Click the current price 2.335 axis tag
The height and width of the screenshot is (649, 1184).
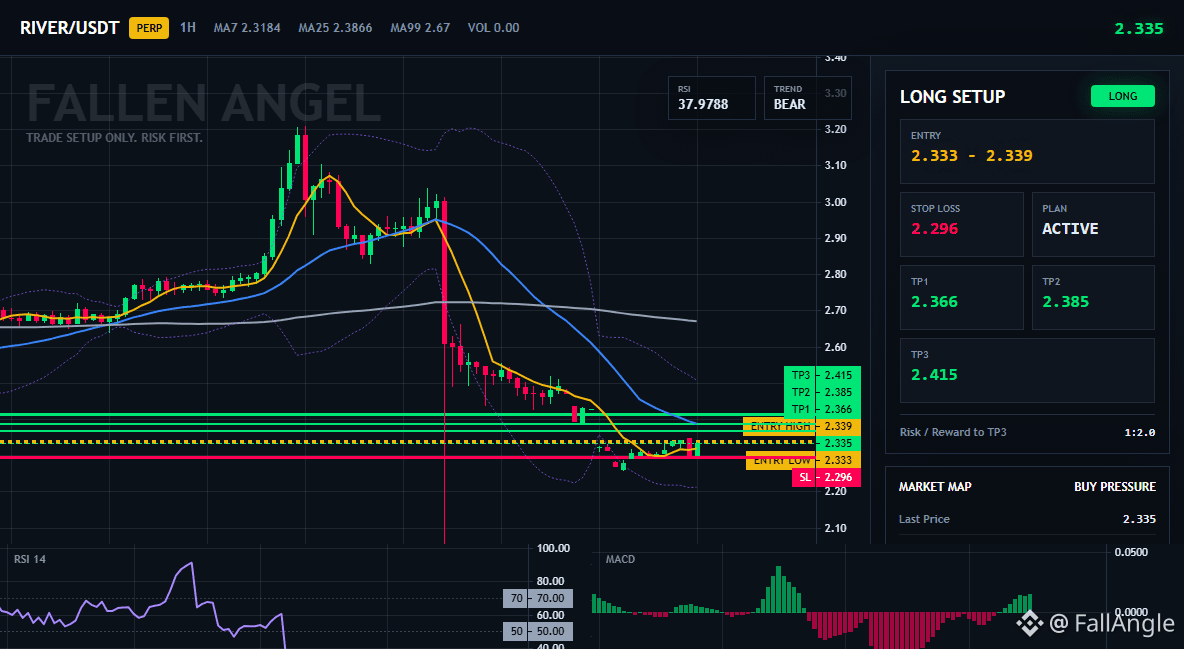tap(838, 443)
